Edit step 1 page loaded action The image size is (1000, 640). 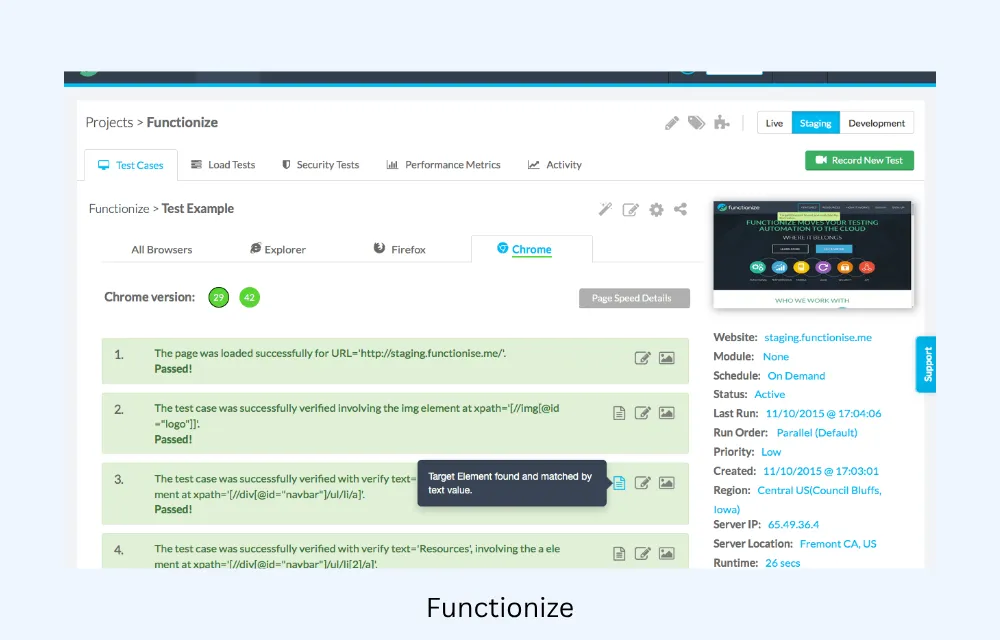tap(642, 358)
